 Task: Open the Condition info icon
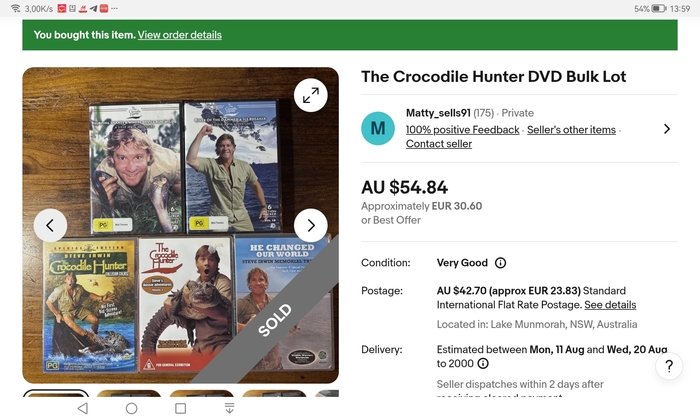500,263
